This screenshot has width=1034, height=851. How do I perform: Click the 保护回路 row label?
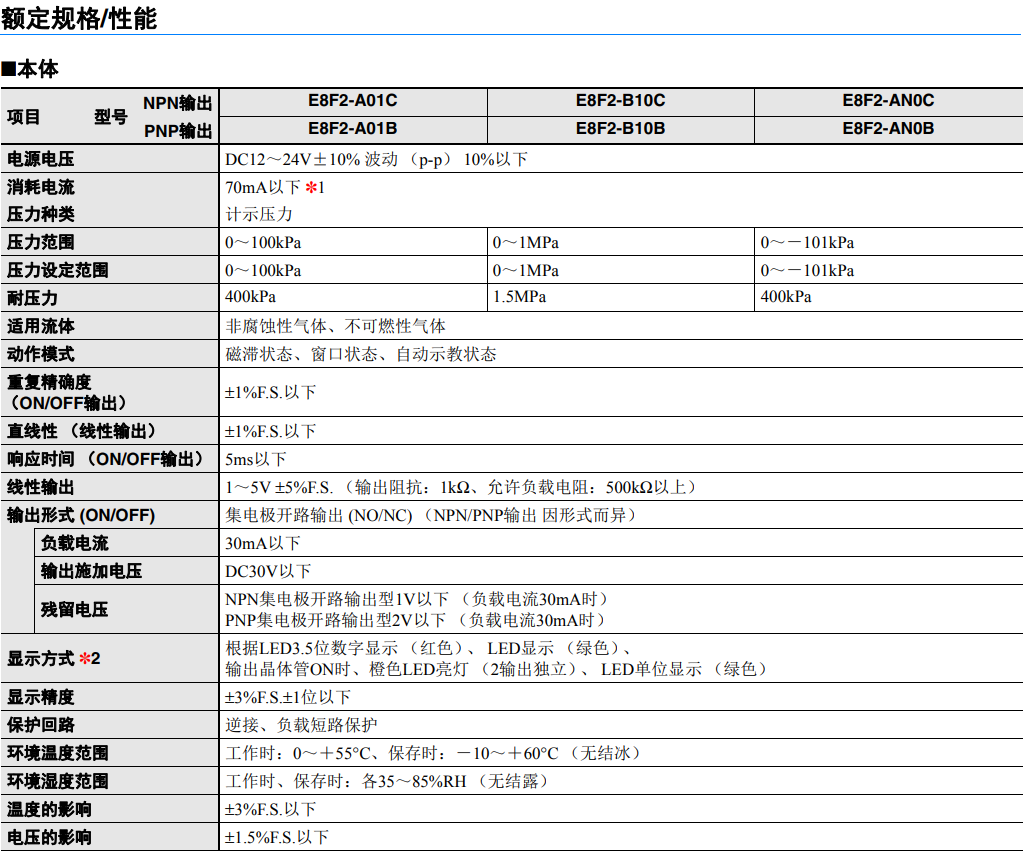click(41, 725)
